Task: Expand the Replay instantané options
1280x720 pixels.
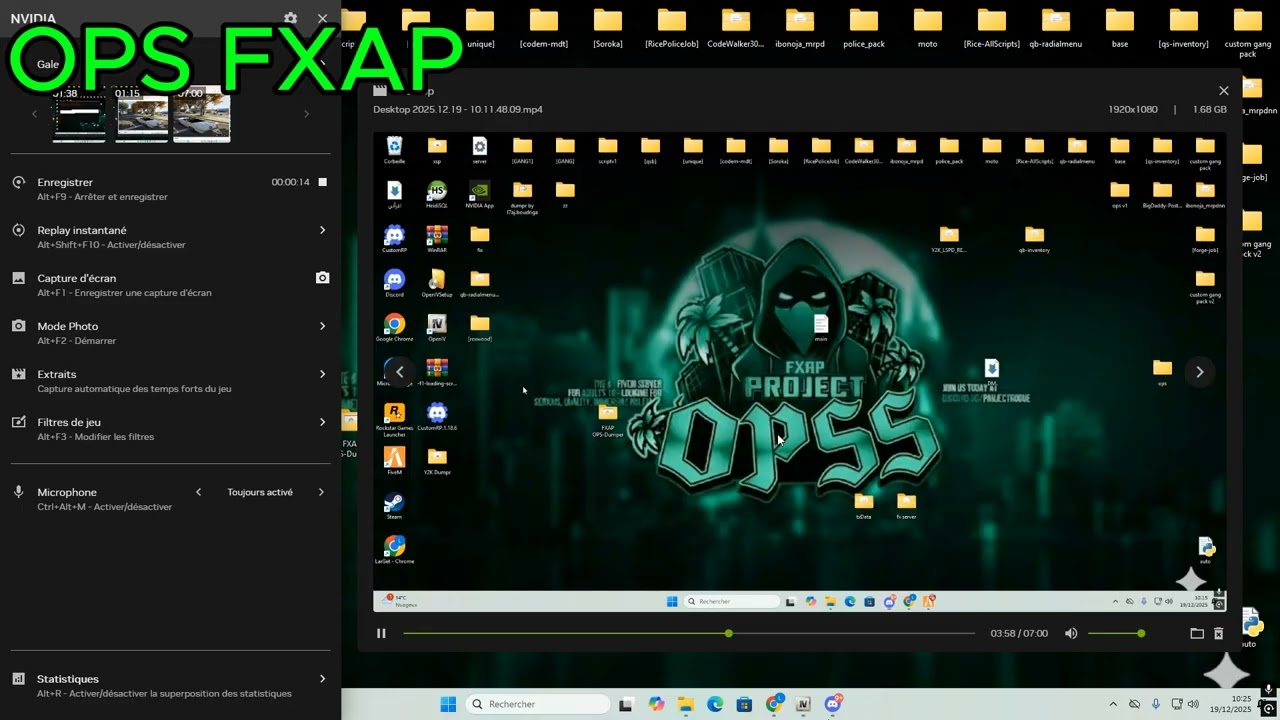Action: click(x=322, y=230)
